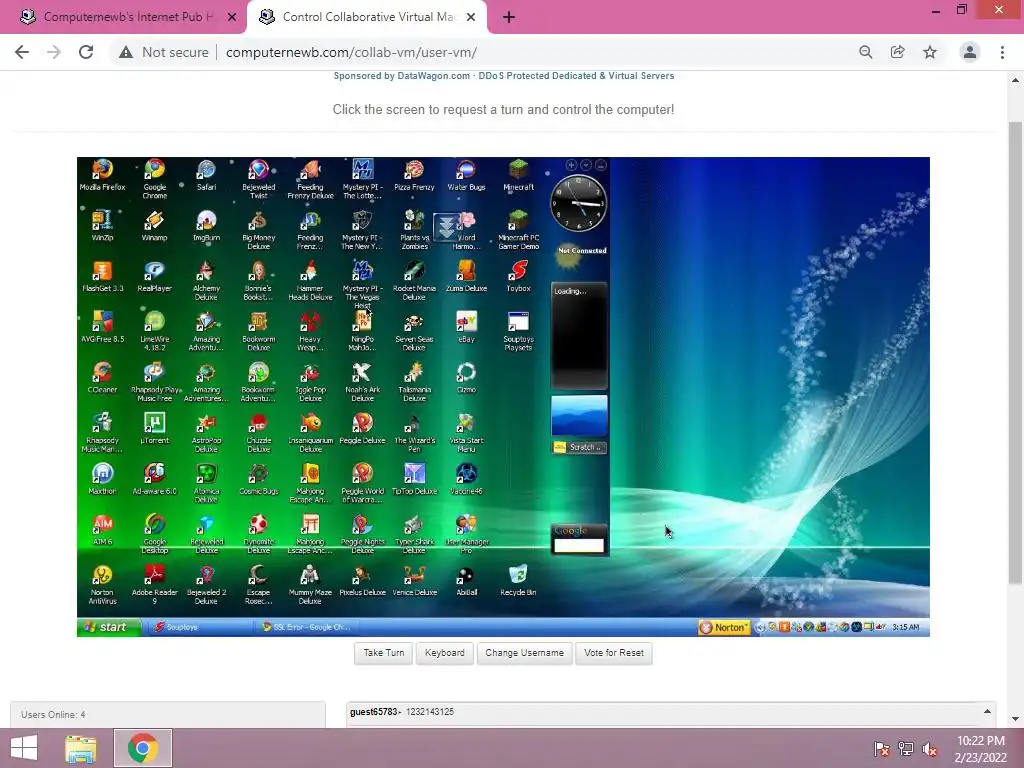Open the Zuma Deluxe desktop icon
Image resolution: width=1024 pixels, height=768 pixels.
[466, 276]
